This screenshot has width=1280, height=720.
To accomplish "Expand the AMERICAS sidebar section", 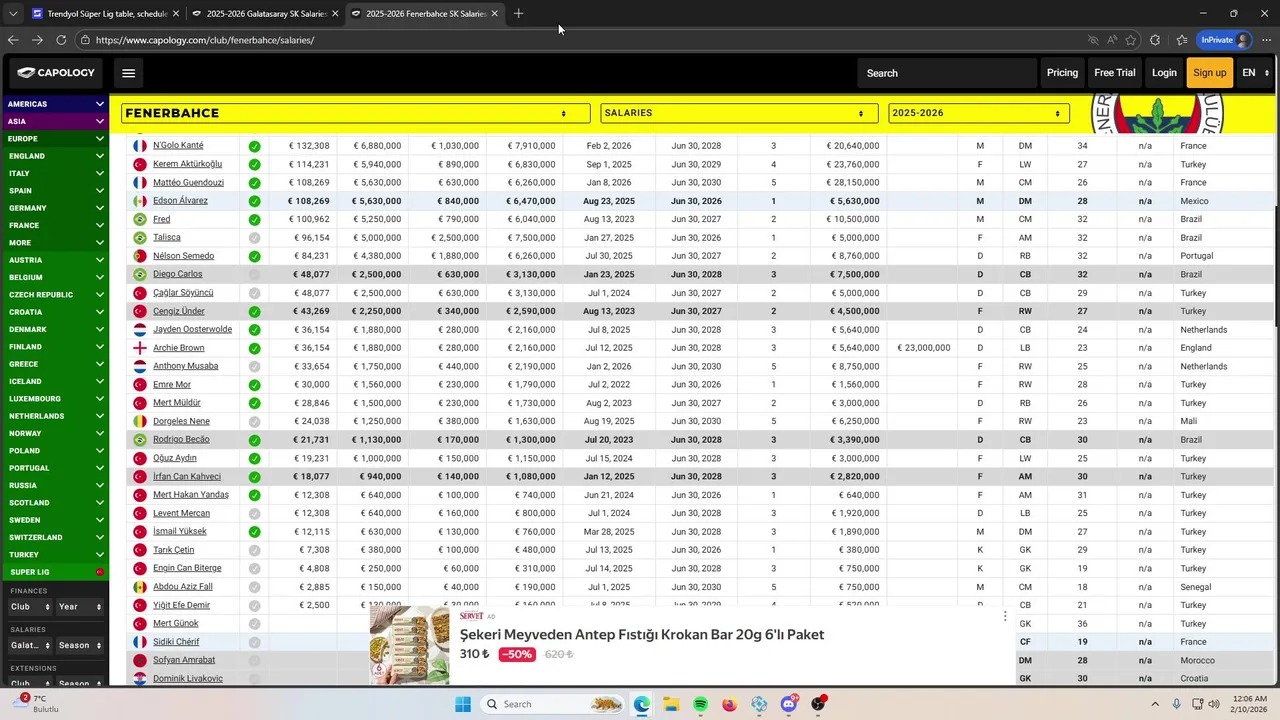I will tap(55, 104).
